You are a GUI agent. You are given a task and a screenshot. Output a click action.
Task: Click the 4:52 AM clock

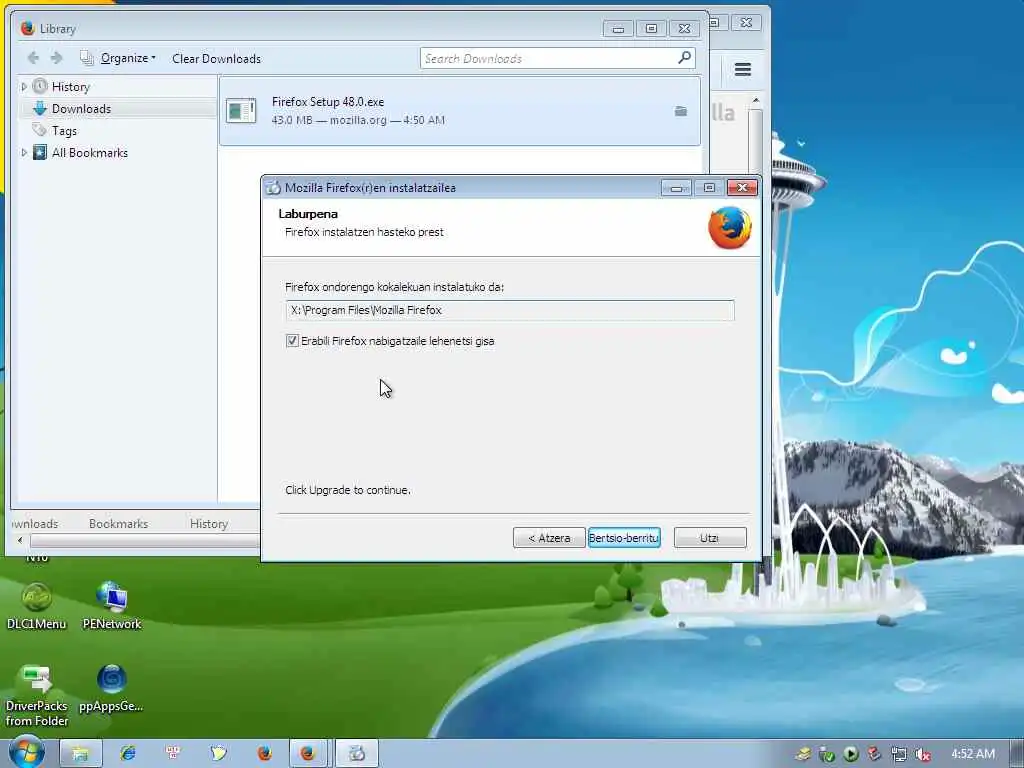[x=972, y=754]
